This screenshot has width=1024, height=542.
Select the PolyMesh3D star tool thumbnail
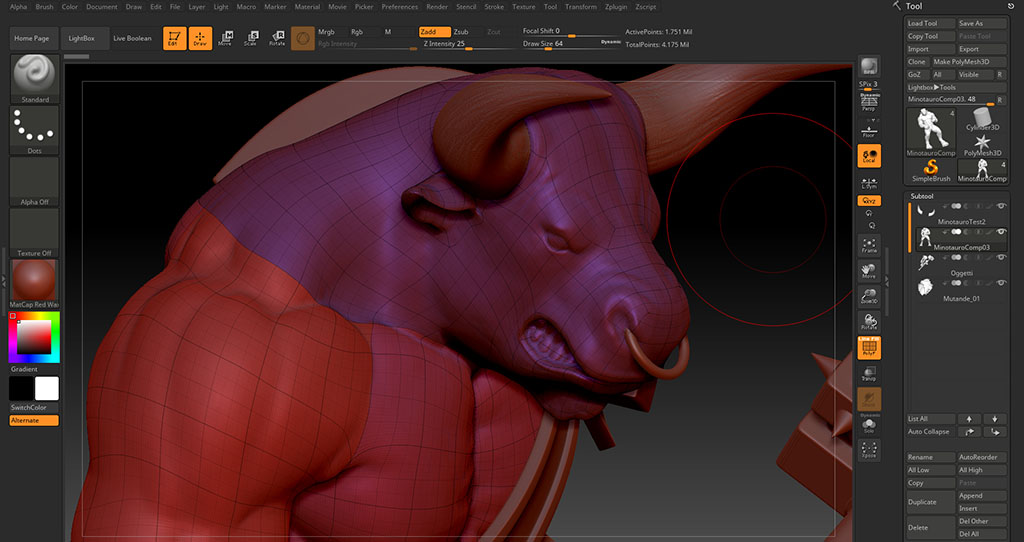pos(982,145)
